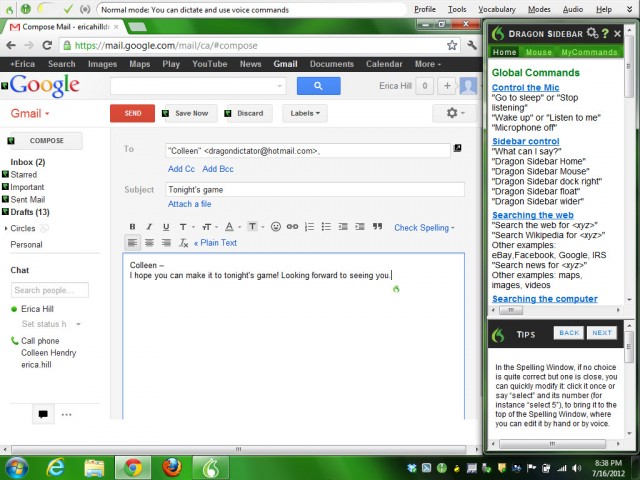This screenshot has height=480, width=640.
Task: Click Call phone in chat
Action: (40, 340)
